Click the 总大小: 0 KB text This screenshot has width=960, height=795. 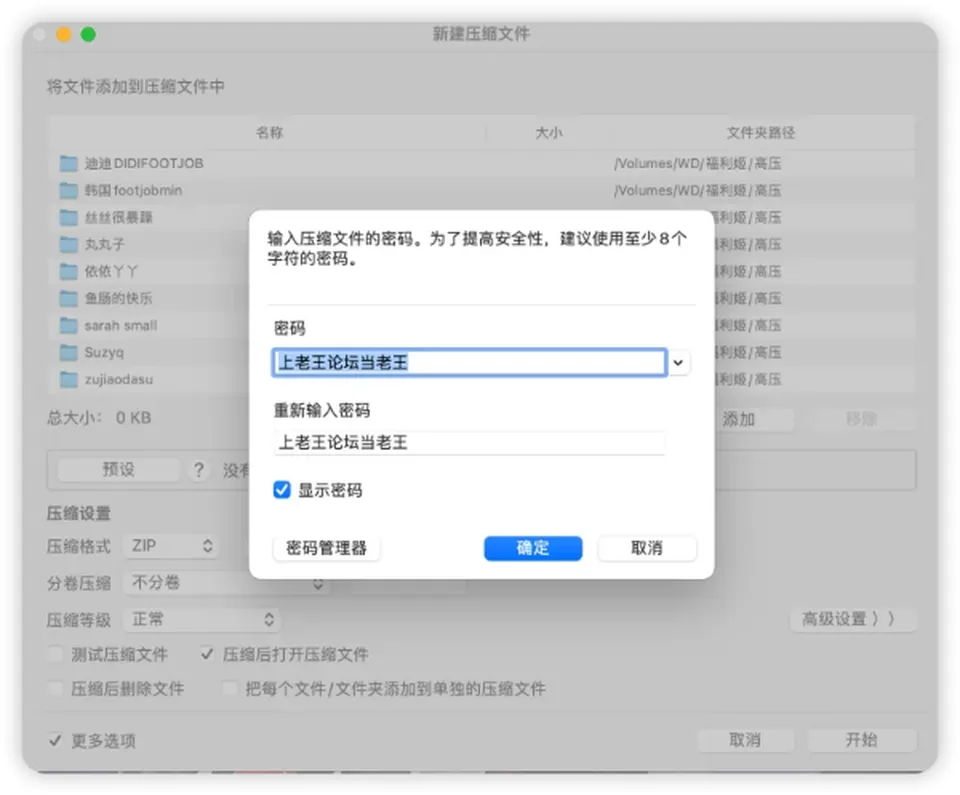[x=99, y=418]
